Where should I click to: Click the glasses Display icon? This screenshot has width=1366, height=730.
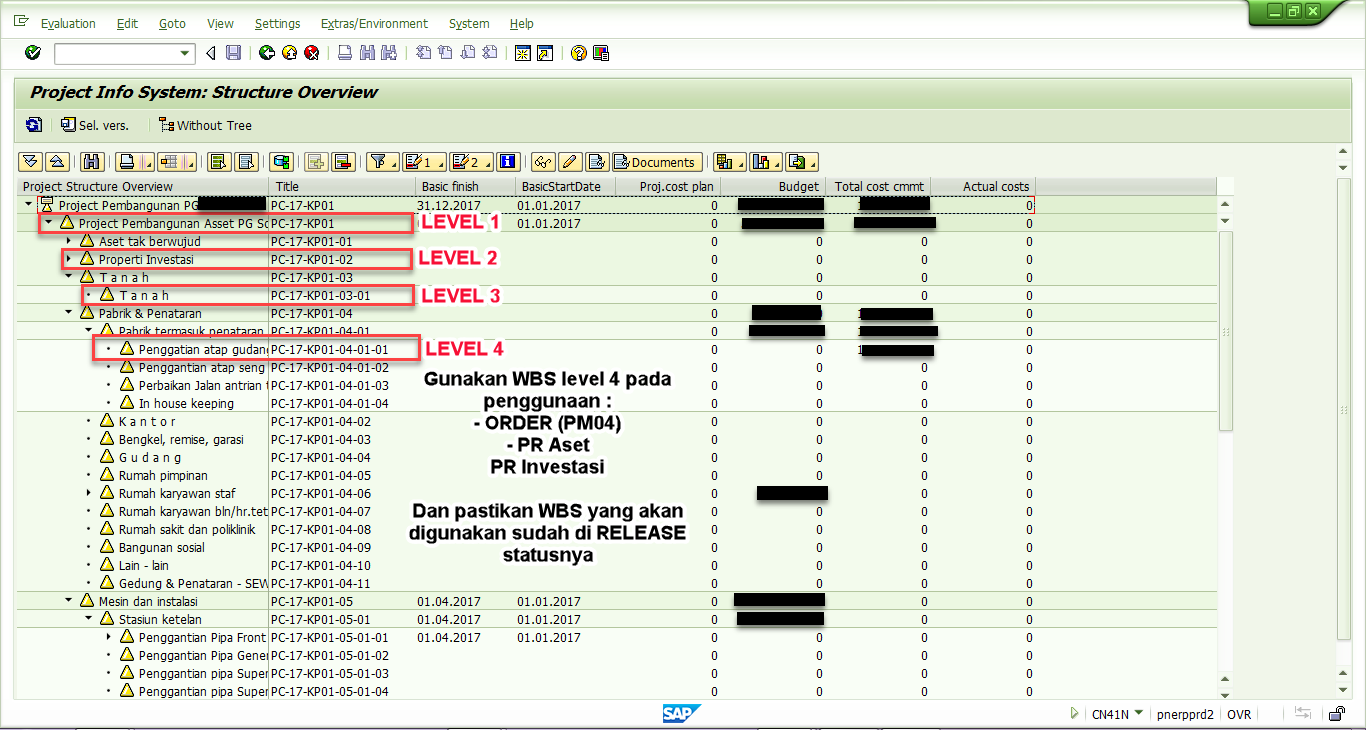tap(543, 161)
